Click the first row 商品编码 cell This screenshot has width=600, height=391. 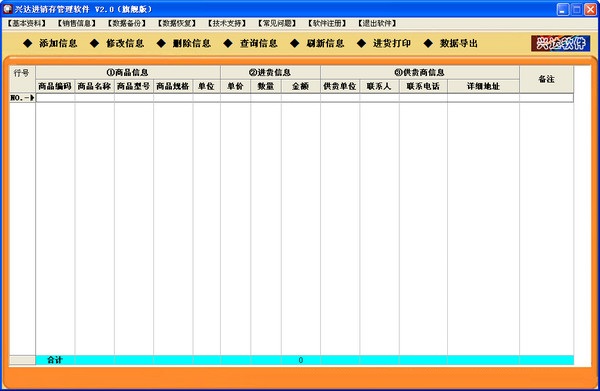click(x=55, y=98)
